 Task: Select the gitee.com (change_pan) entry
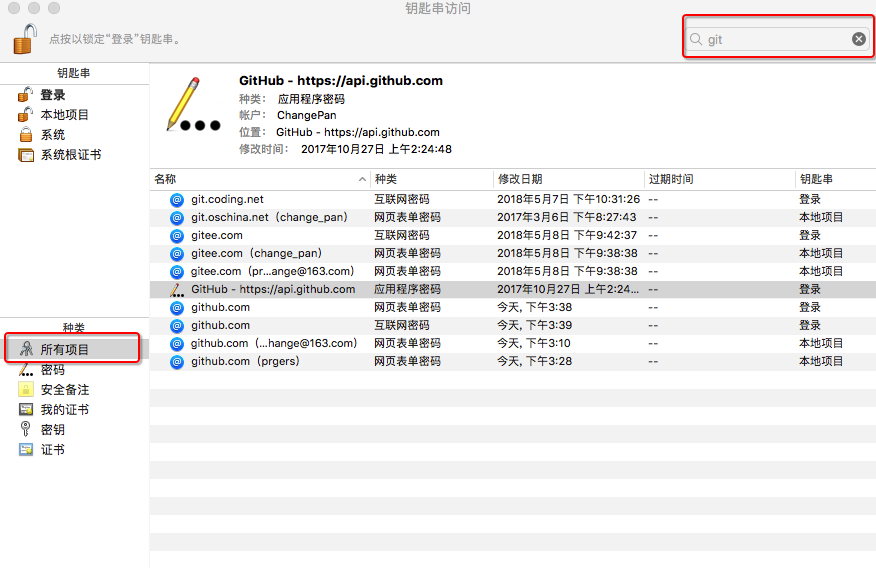513,253
